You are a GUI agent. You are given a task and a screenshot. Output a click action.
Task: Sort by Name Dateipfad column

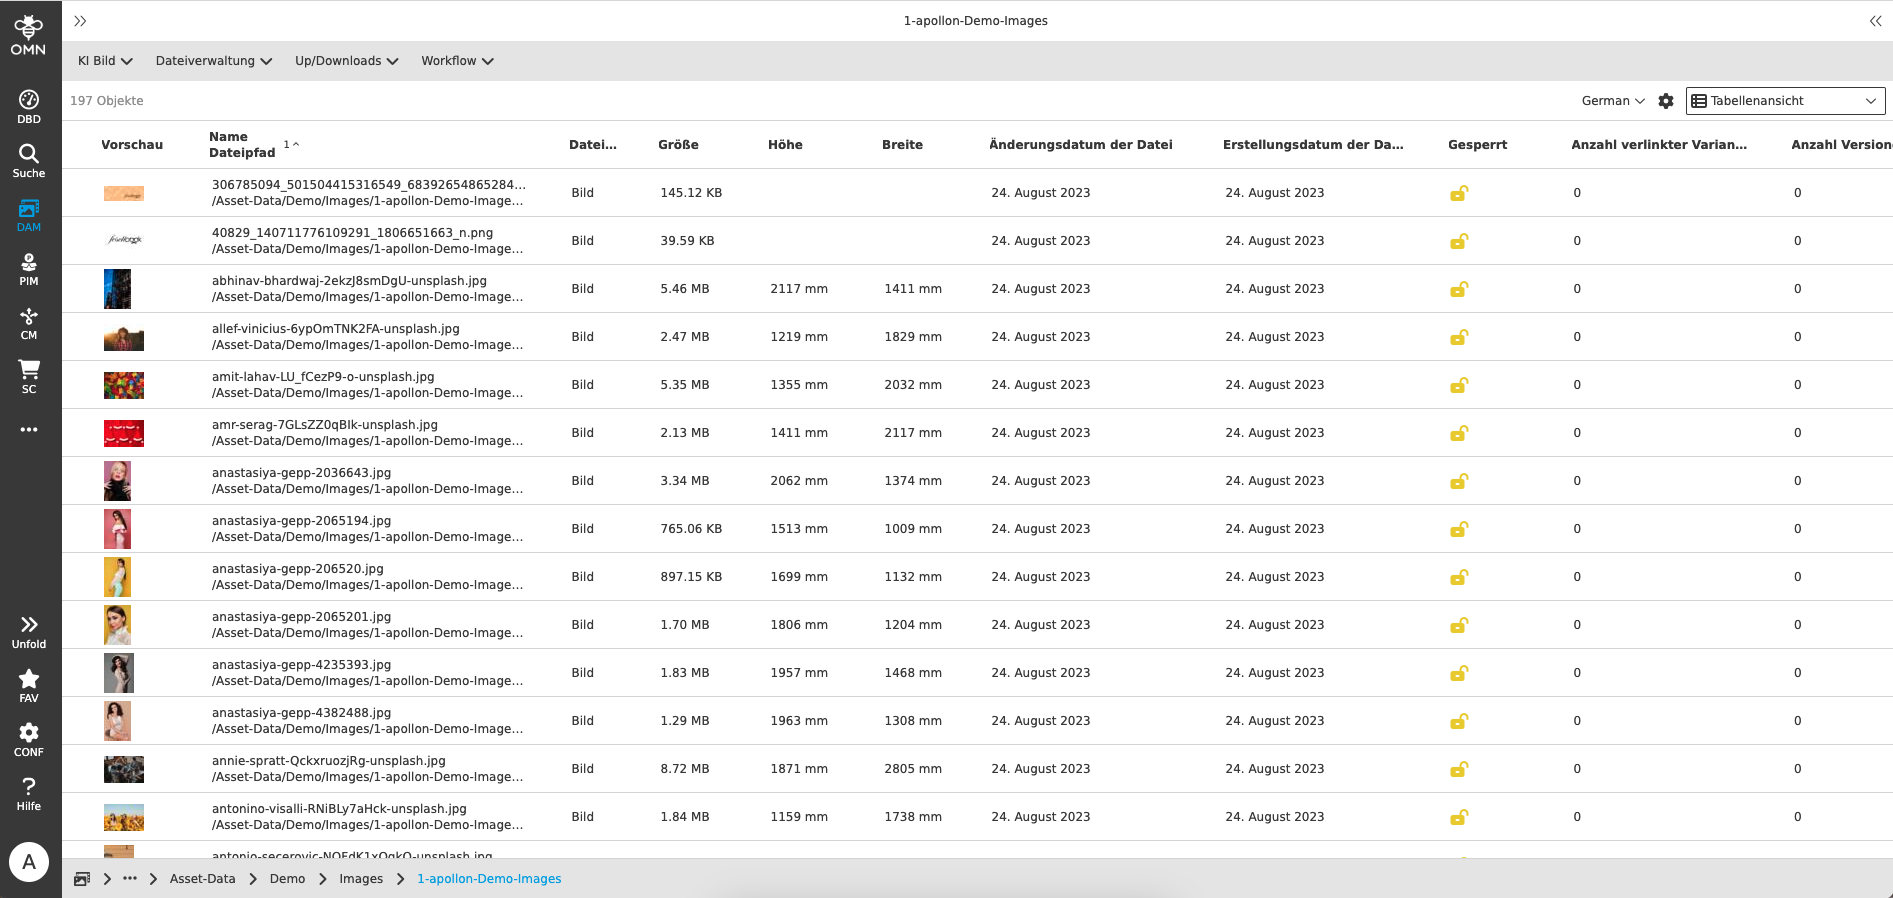pyautogui.click(x=243, y=145)
